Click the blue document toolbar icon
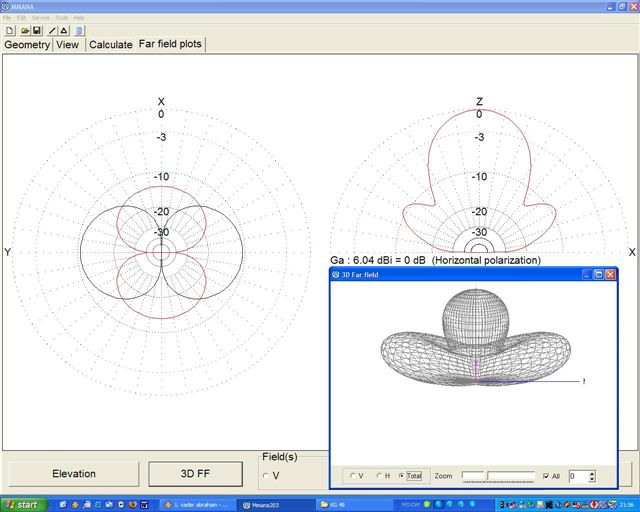 point(79,31)
